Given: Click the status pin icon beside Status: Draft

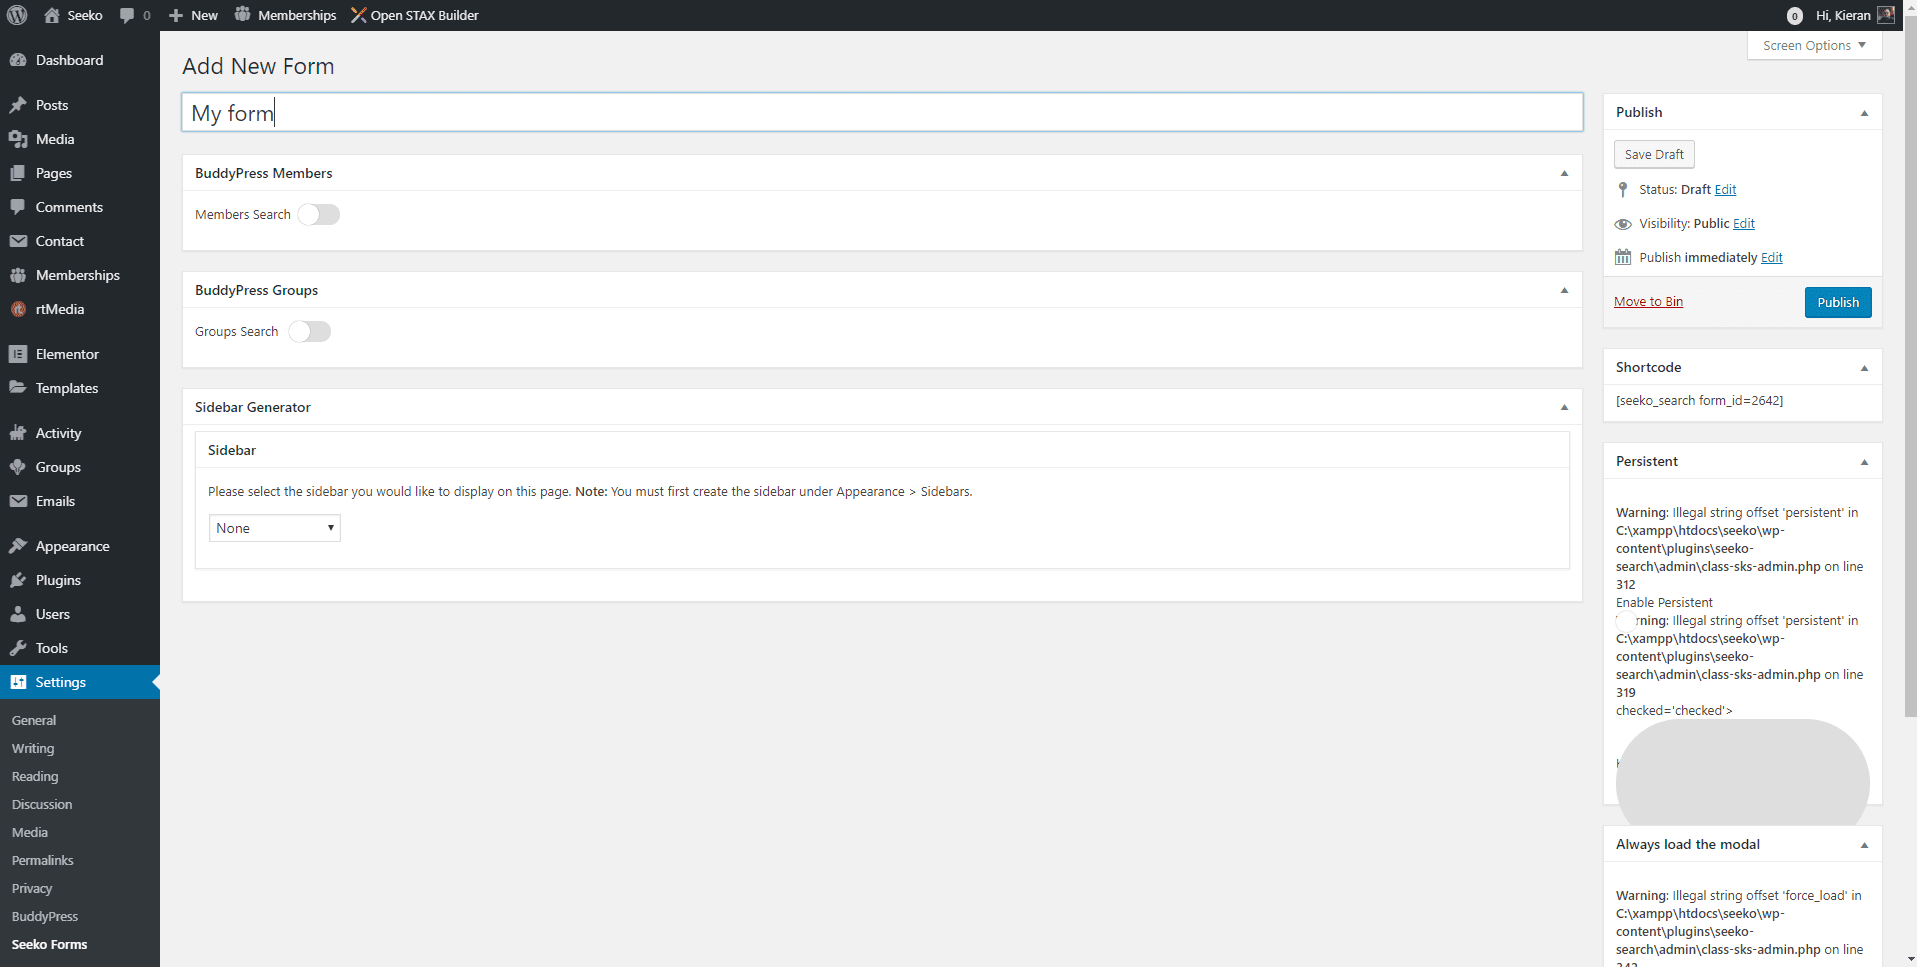Looking at the screenshot, I should [x=1623, y=189].
